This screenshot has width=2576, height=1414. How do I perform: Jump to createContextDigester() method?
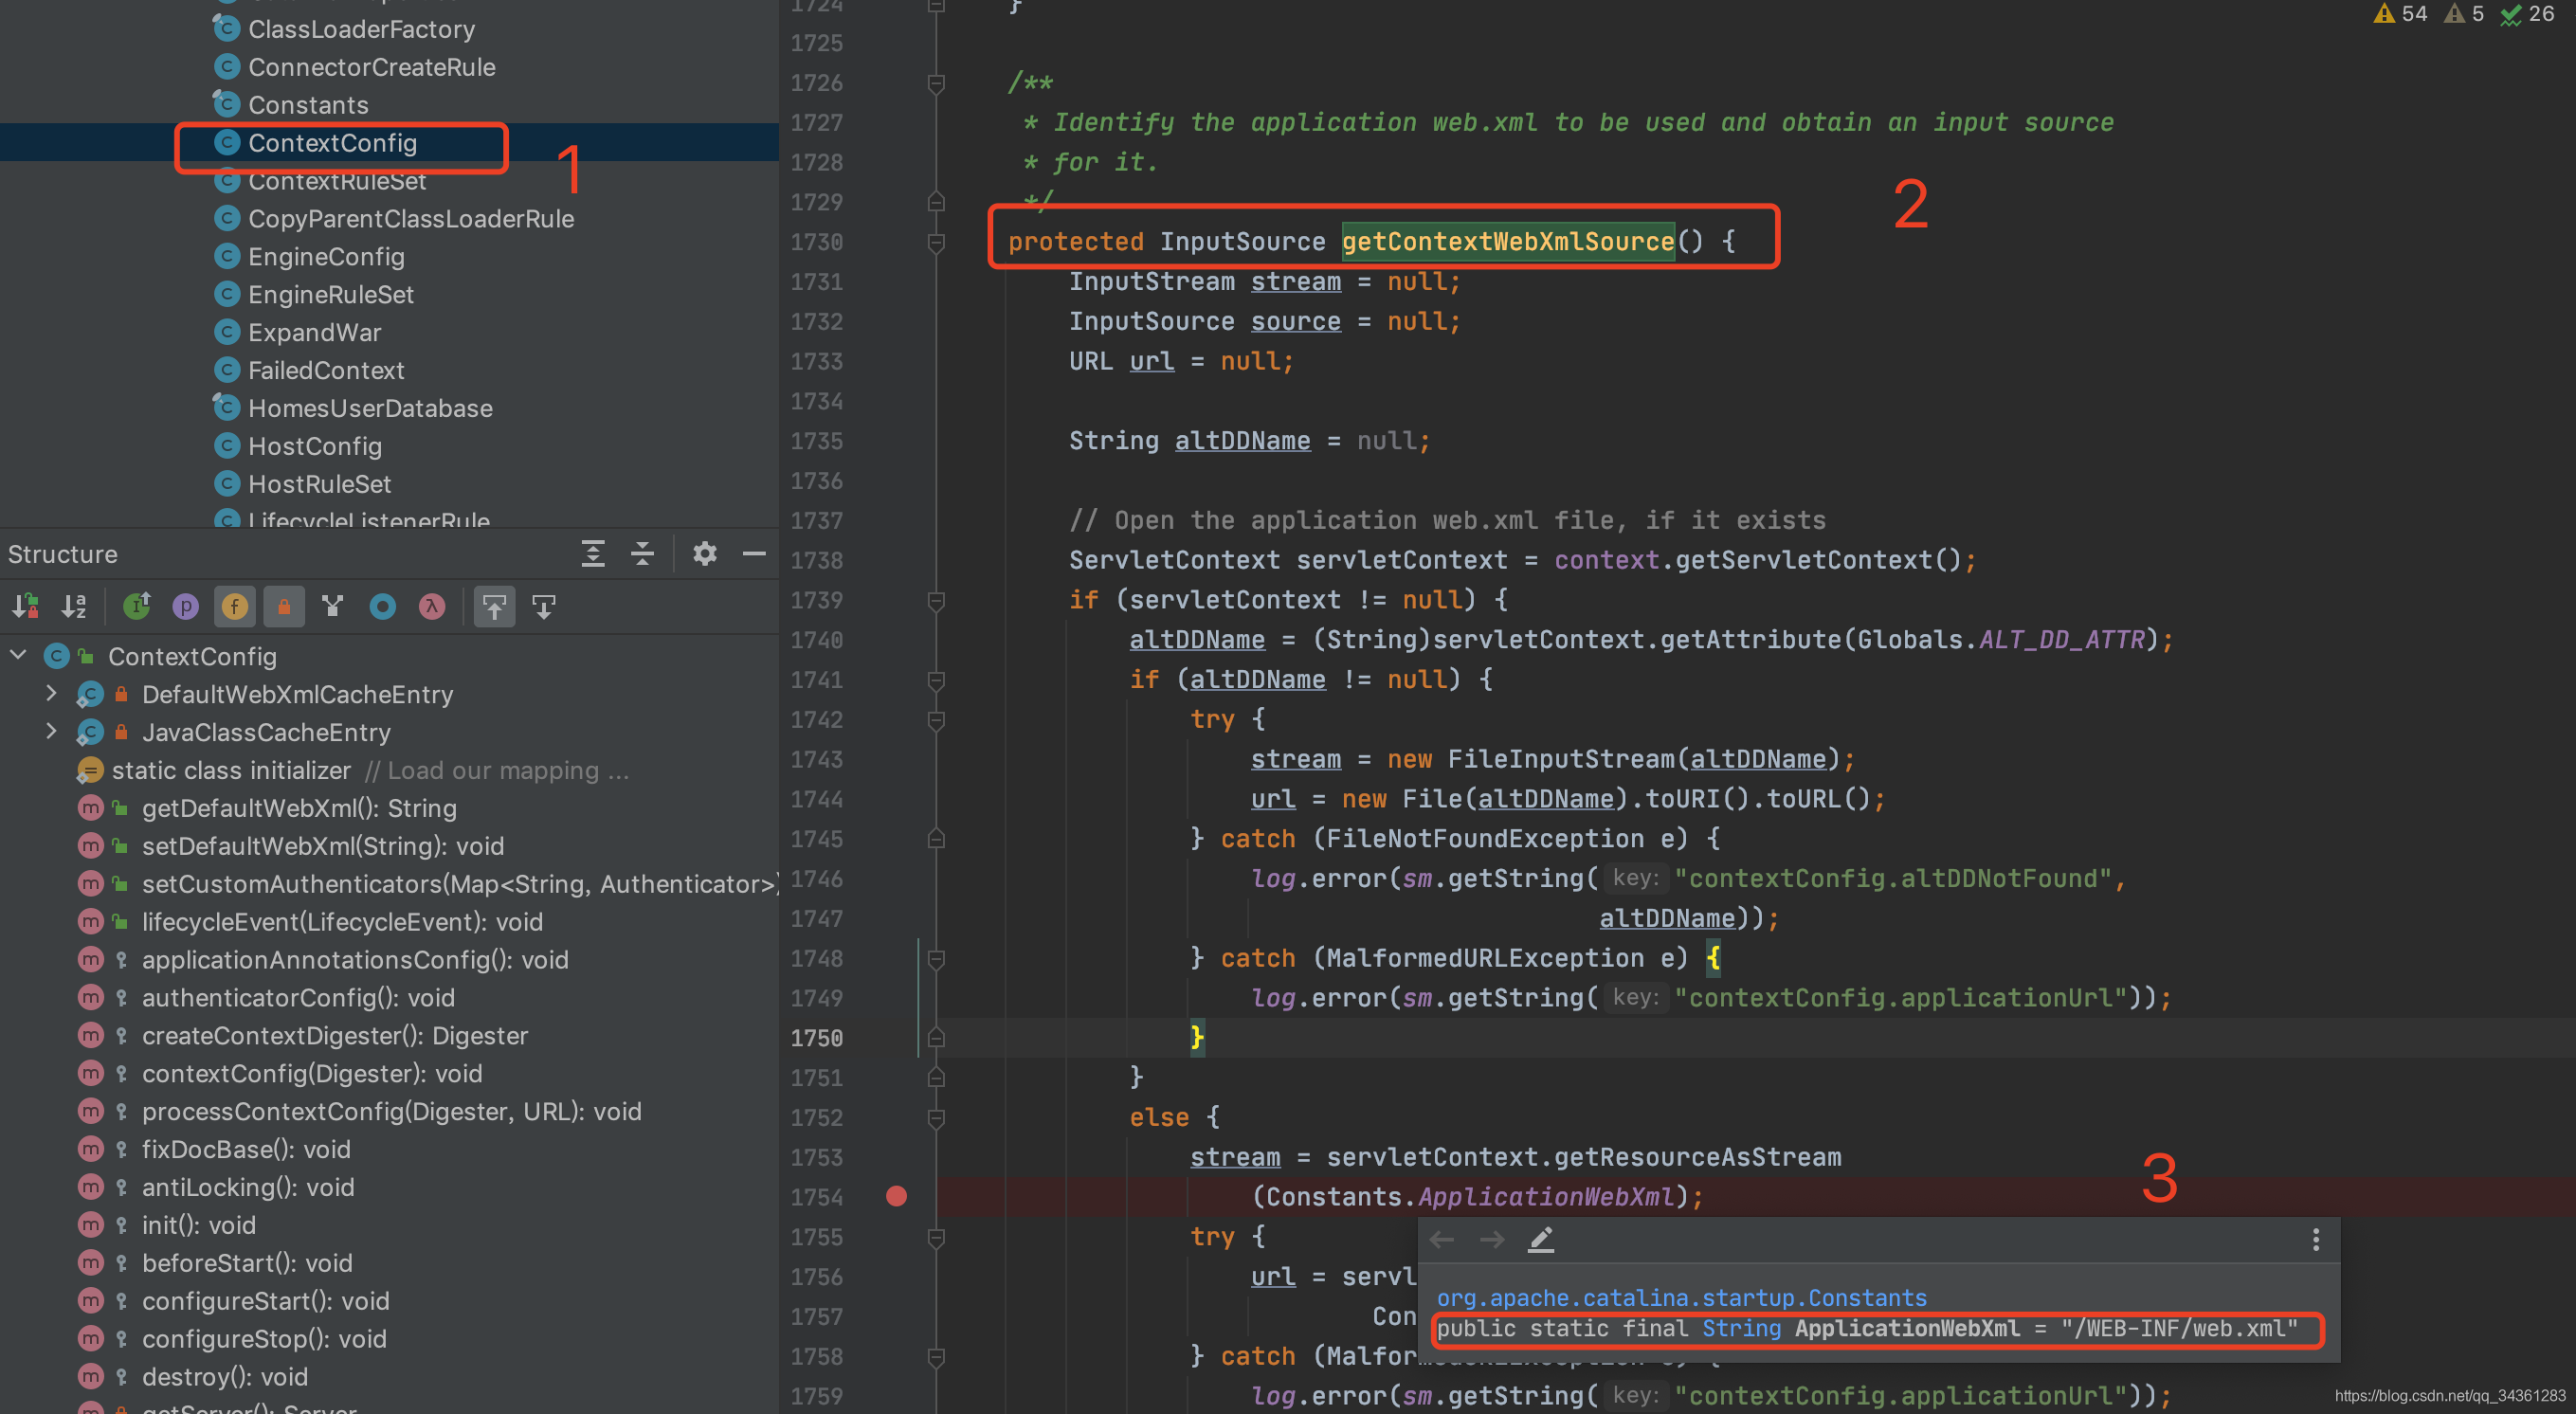pyautogui.click(x=335, y=1036)
